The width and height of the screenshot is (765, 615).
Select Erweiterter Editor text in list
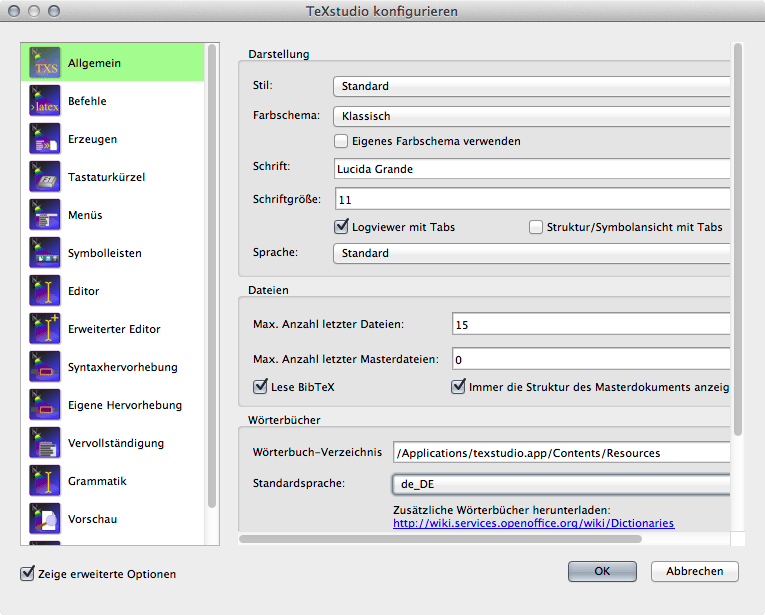pos(114,329)
